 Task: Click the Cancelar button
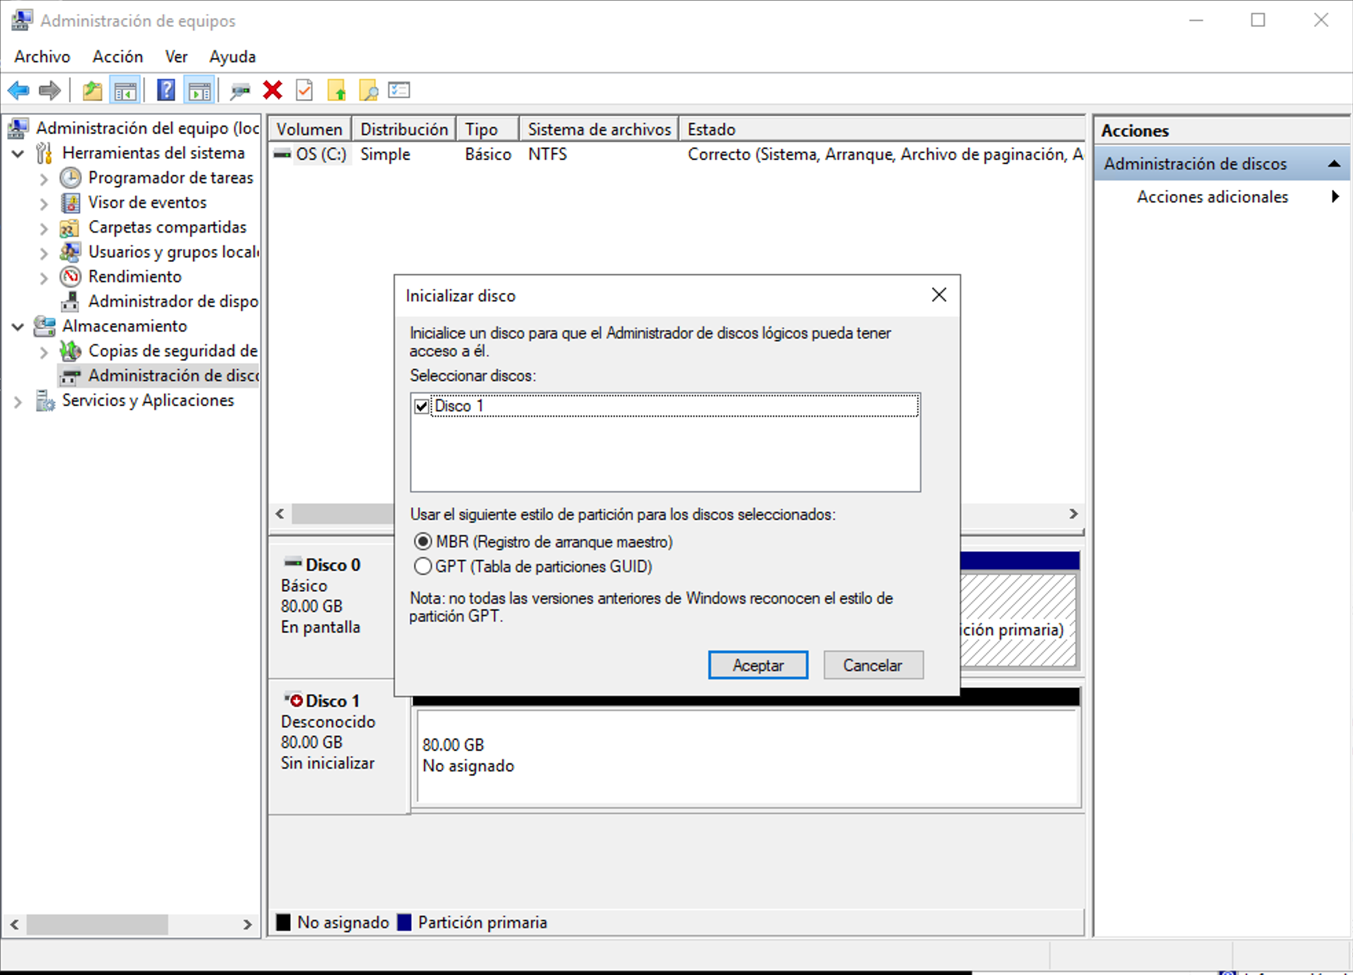coord(872,664)
